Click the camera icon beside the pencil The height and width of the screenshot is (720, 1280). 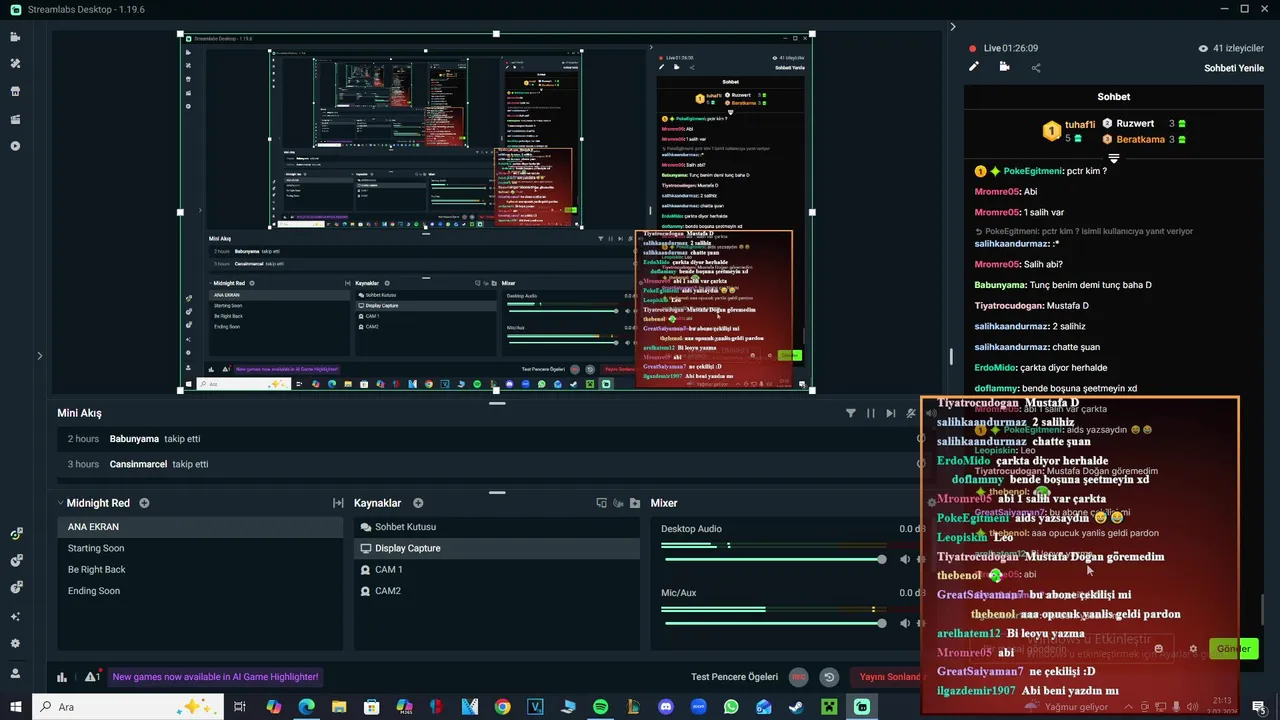click(1005, 67)
